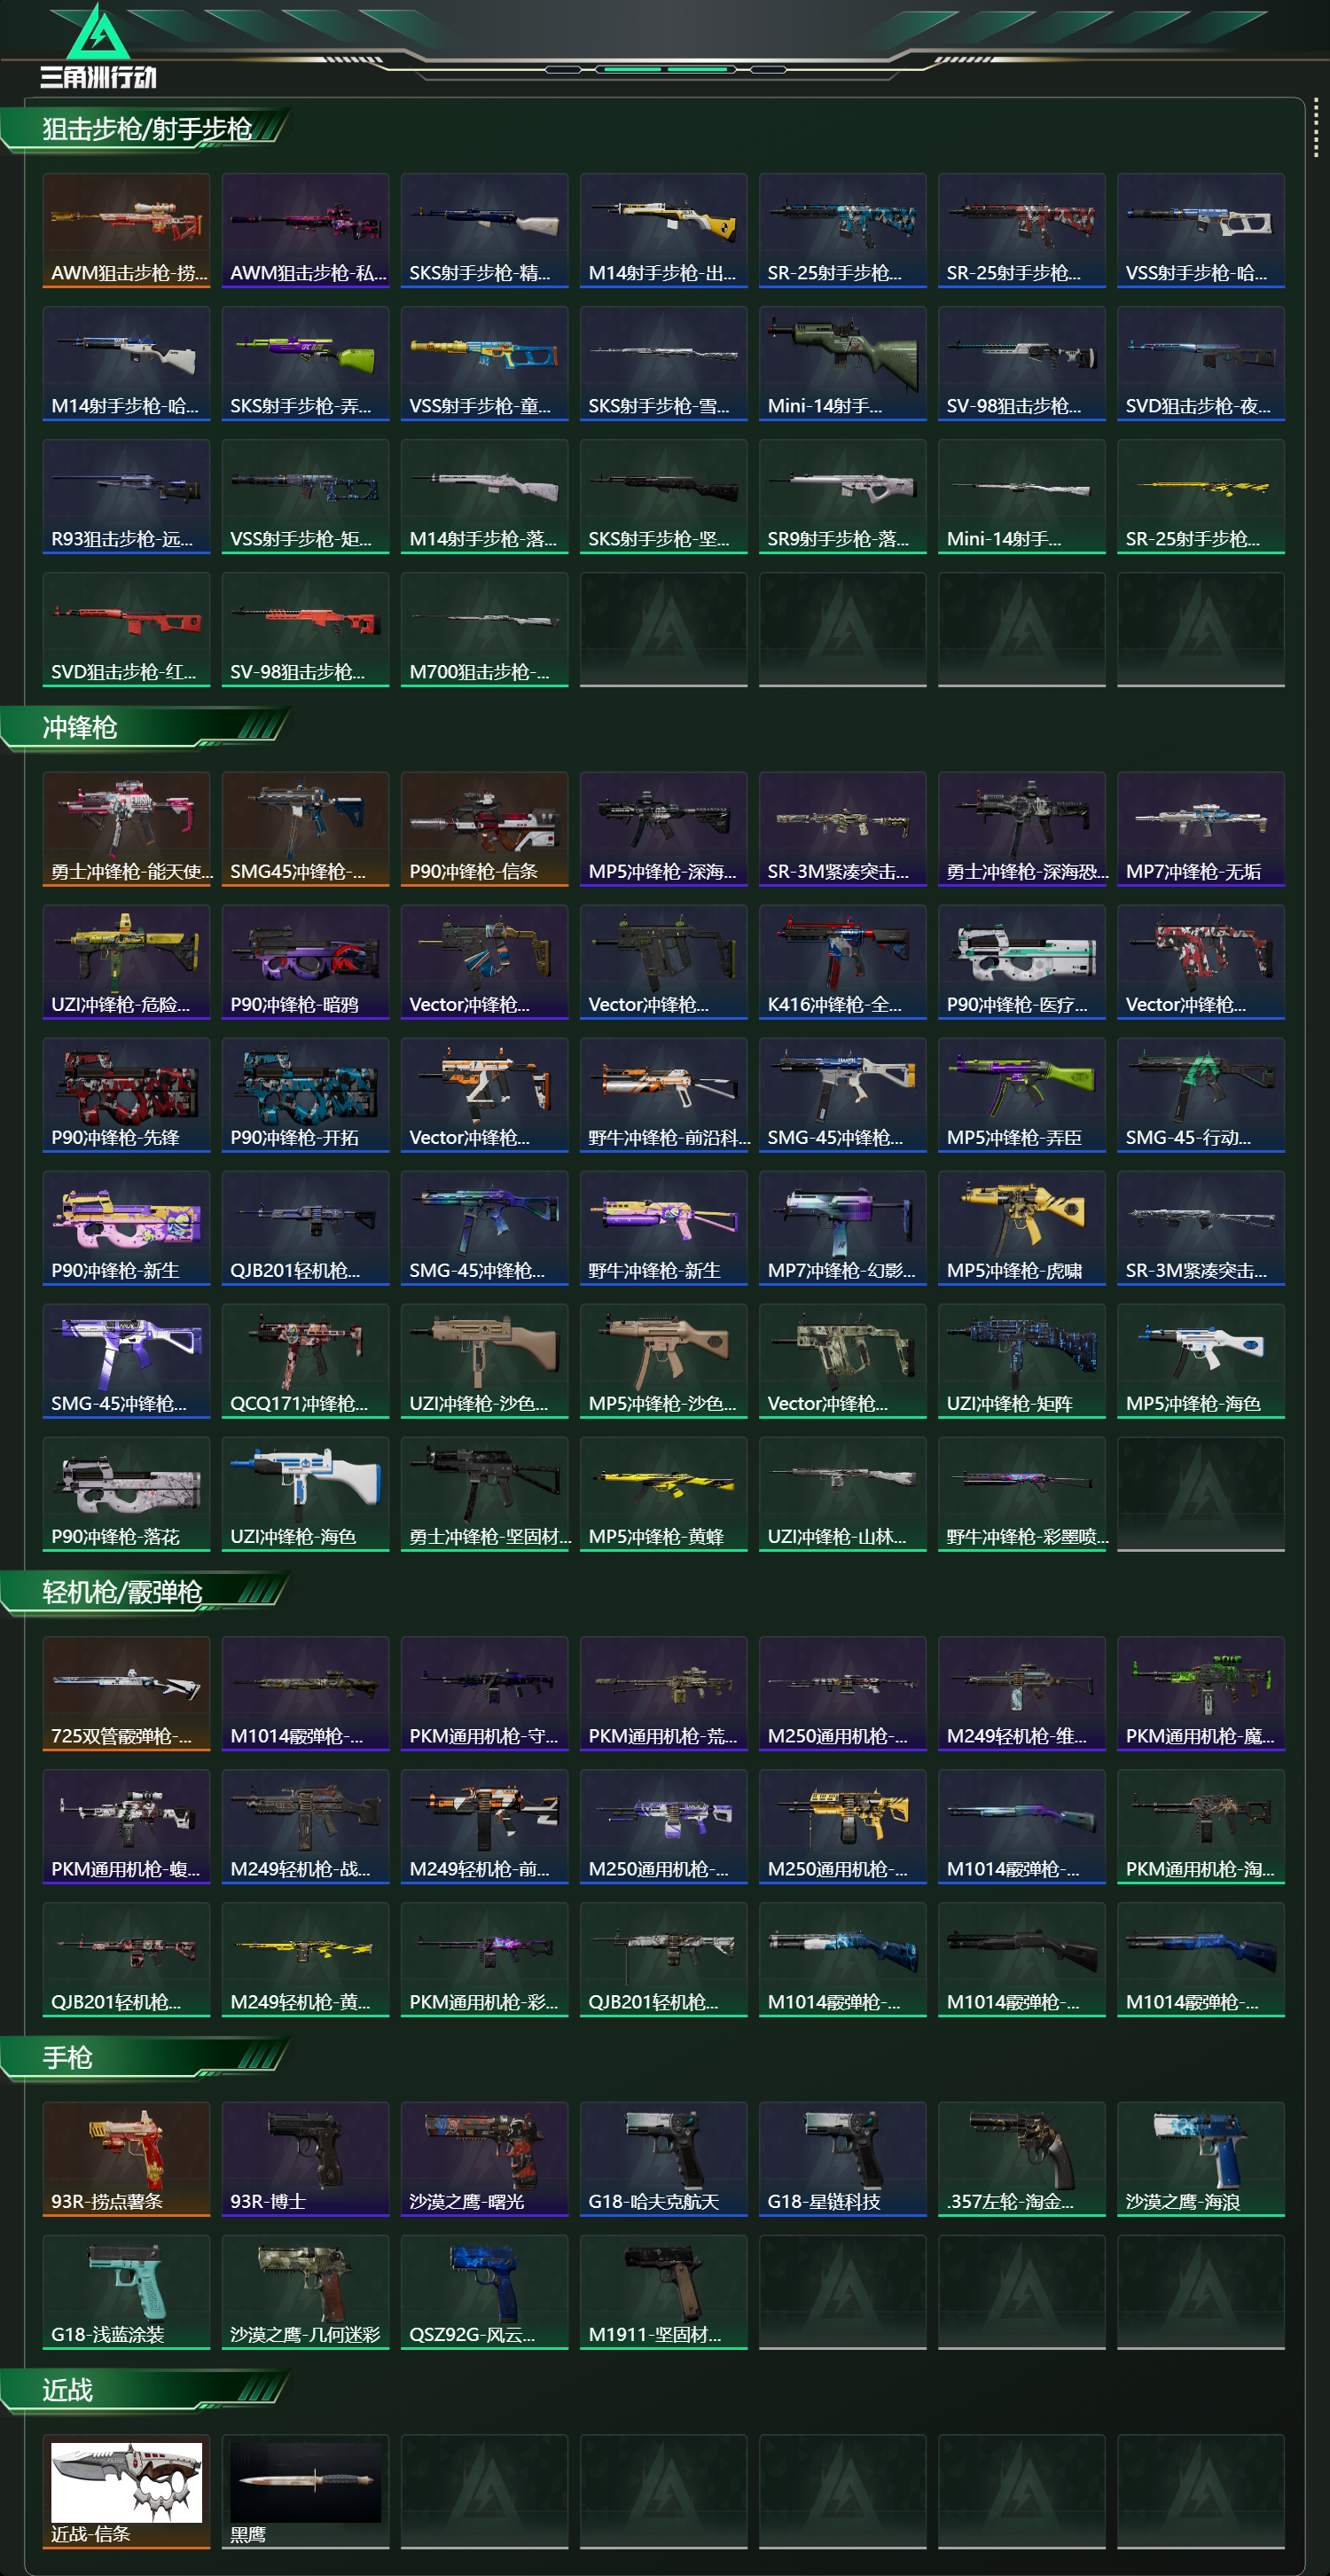The height and width of the screenshot is (2576, 1330).
Task: Pick the 沙漠之鹰-海浪 pistol skin
Action: 1200,2159
